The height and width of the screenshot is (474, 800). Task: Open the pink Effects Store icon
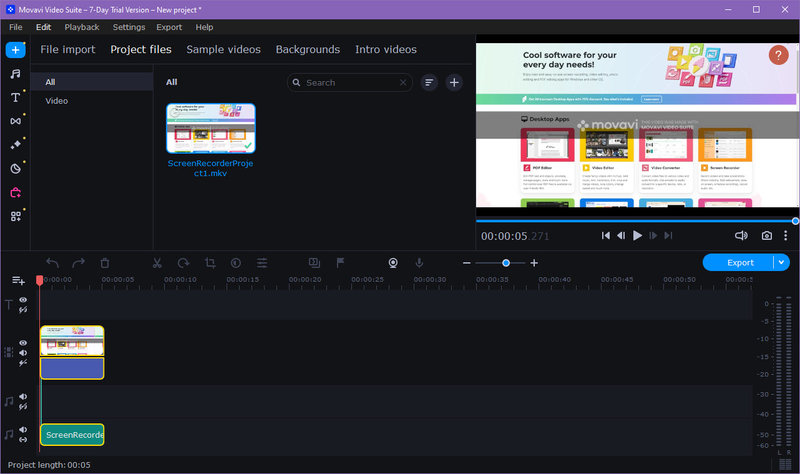[x=15, y=192]
